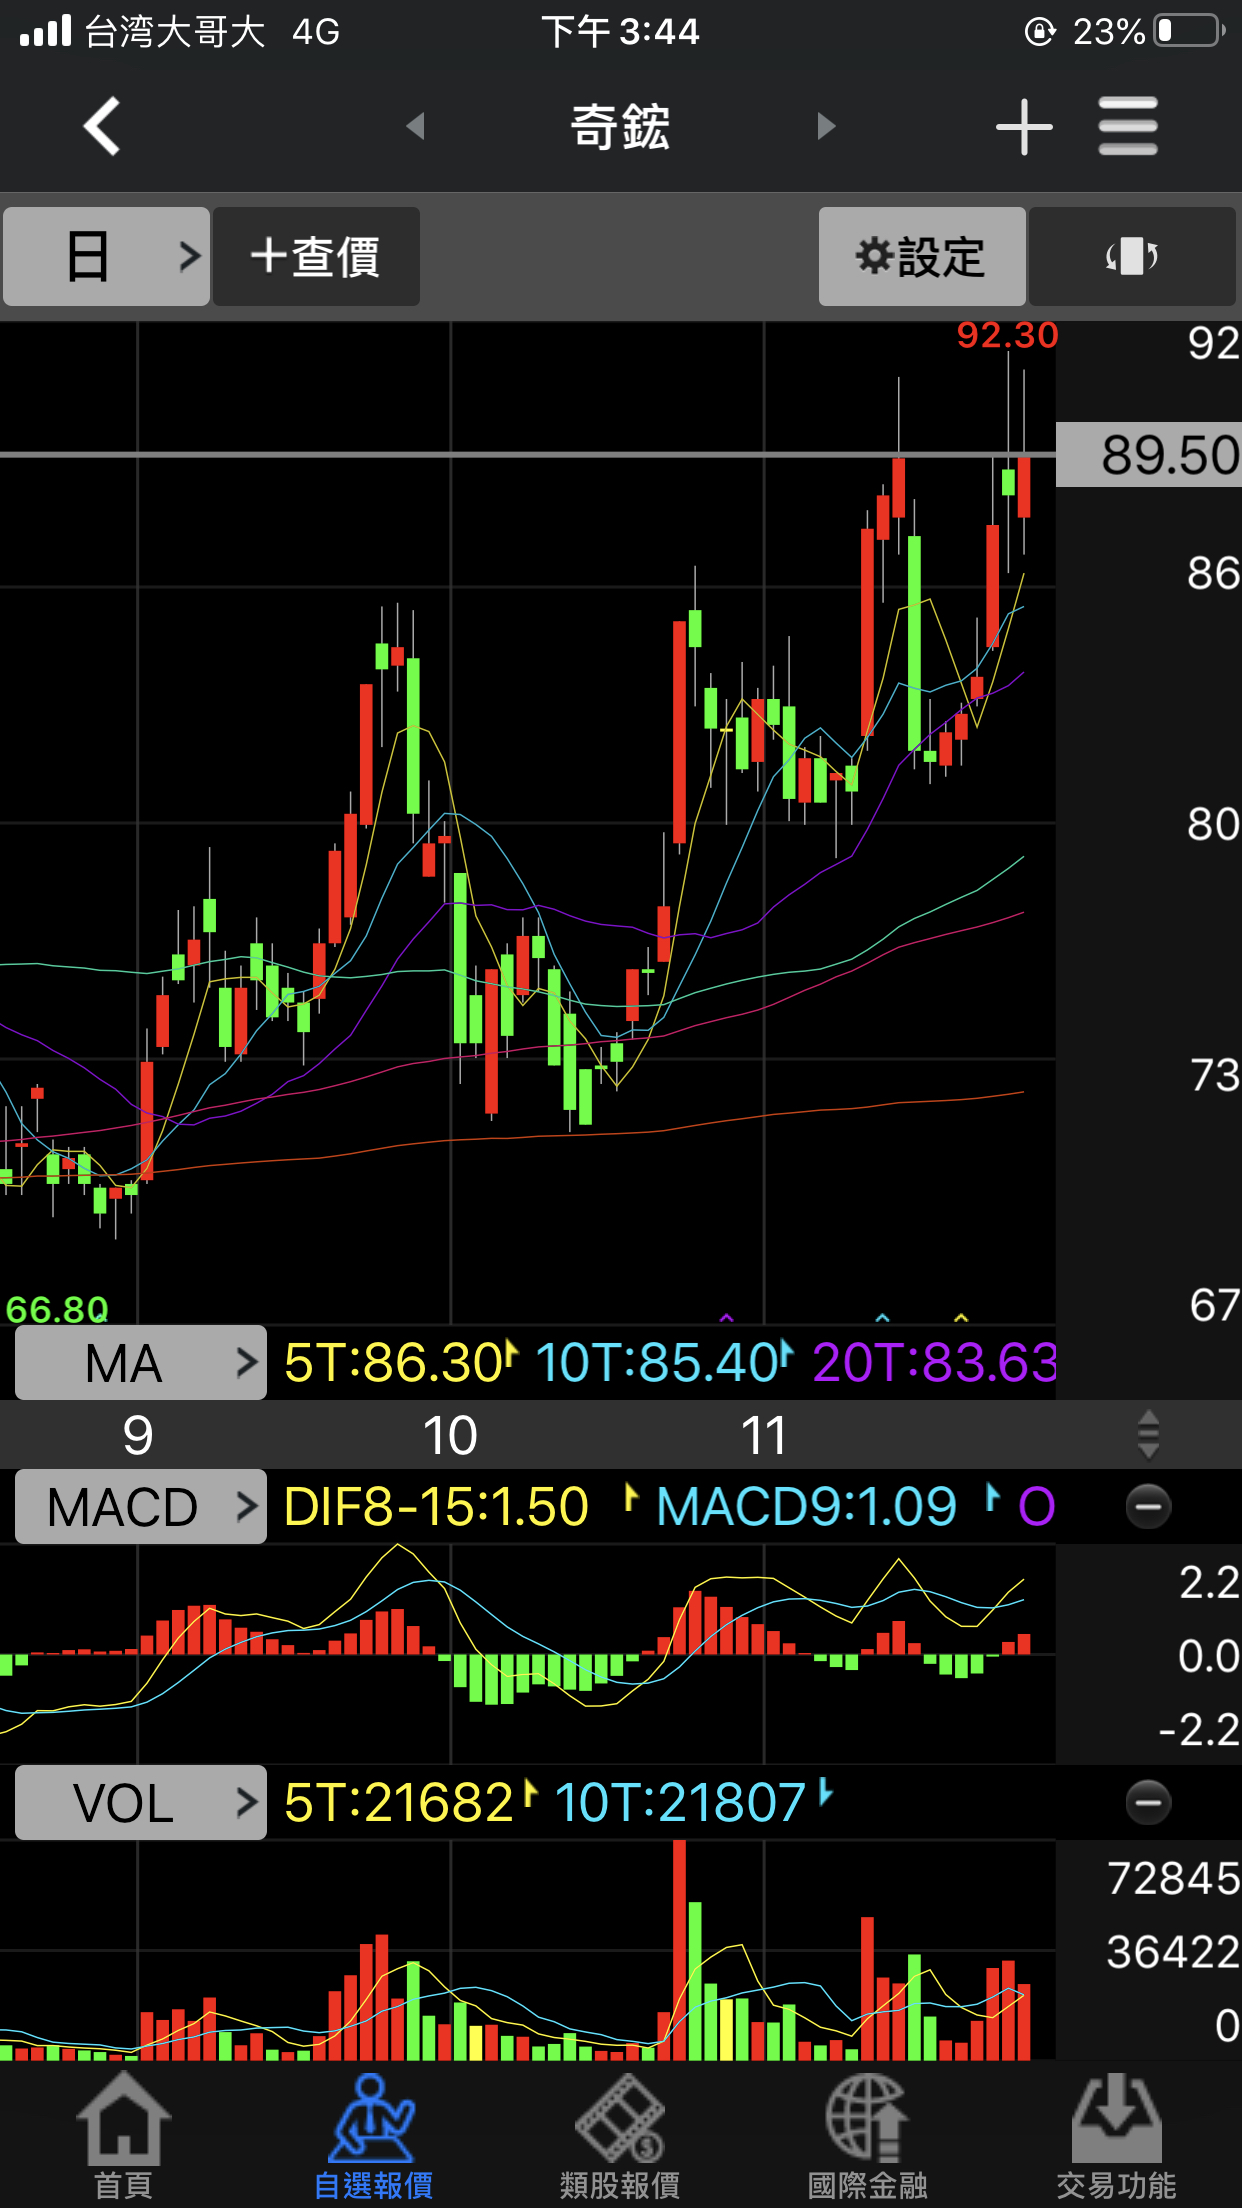
Task: Collapse the VOL indicator panel
Action: [1147, 1803]
